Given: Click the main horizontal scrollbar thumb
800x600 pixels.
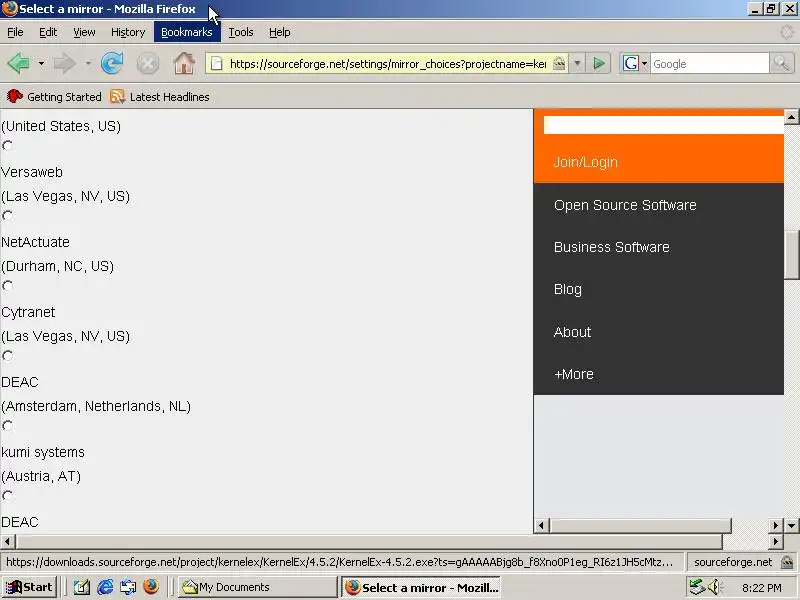Looking at the screenshot, I should tap(369, 541).
